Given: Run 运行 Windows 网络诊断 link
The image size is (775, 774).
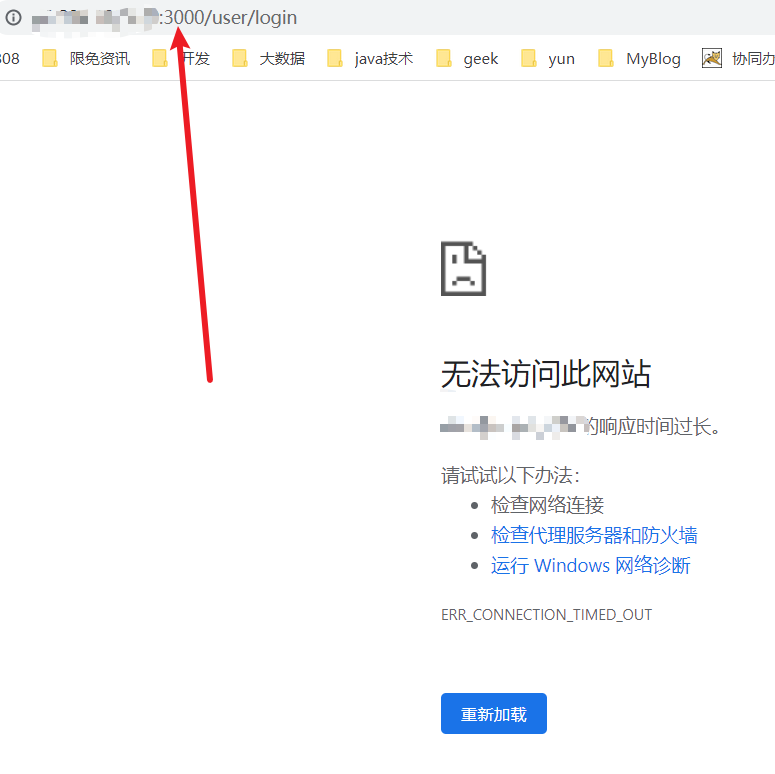Looking at the screenshot, I should [591, 565].
